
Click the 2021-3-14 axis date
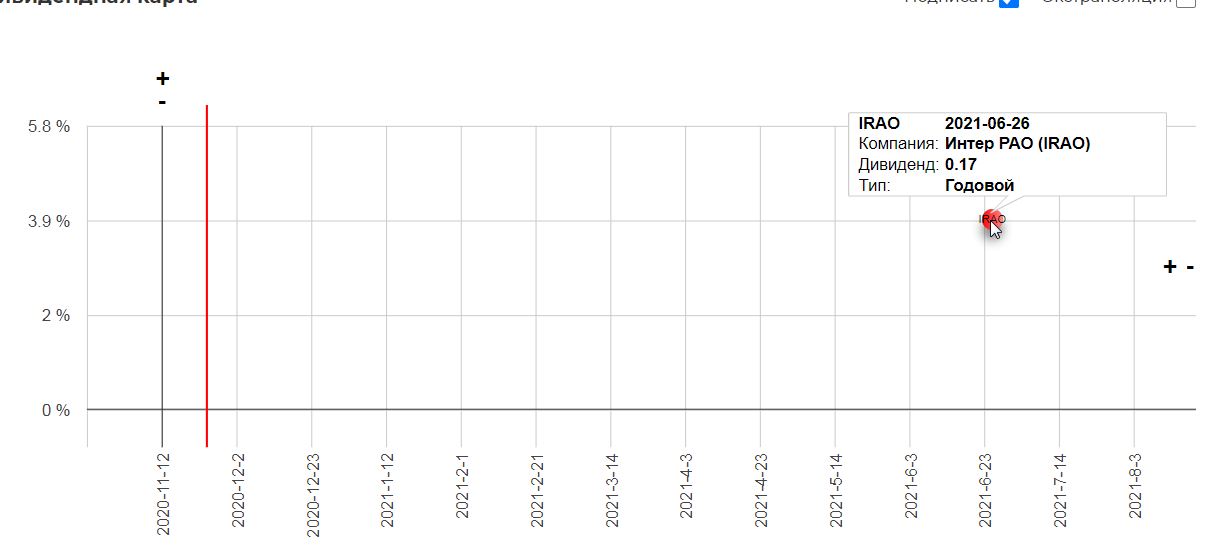coord(611,490)
